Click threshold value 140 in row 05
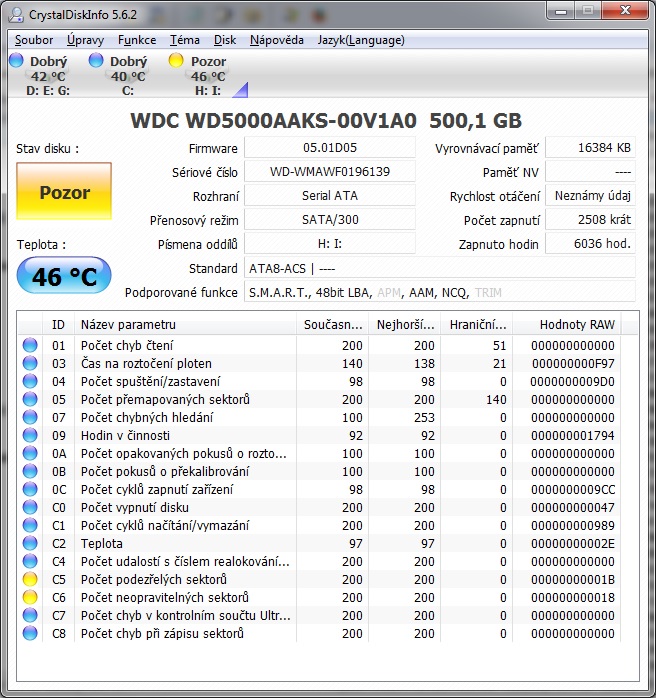This screenshot has height=698, width=656. pos(496,400)
